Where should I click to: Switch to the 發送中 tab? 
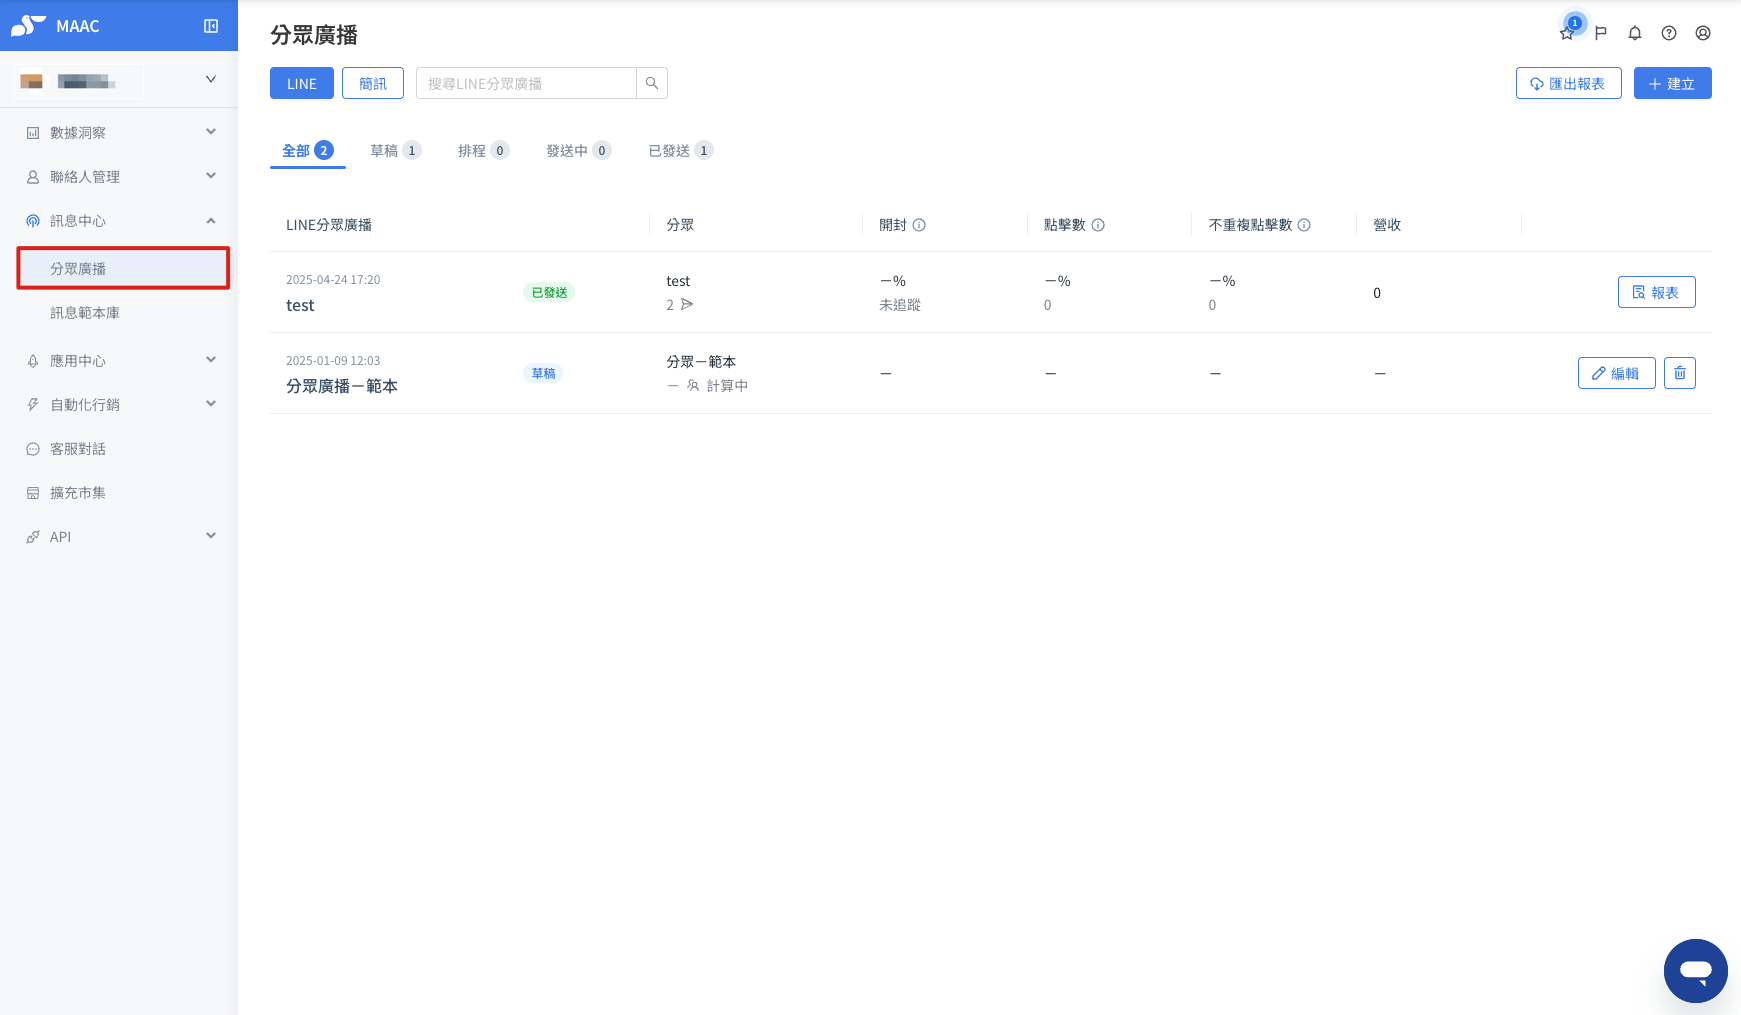579,151
